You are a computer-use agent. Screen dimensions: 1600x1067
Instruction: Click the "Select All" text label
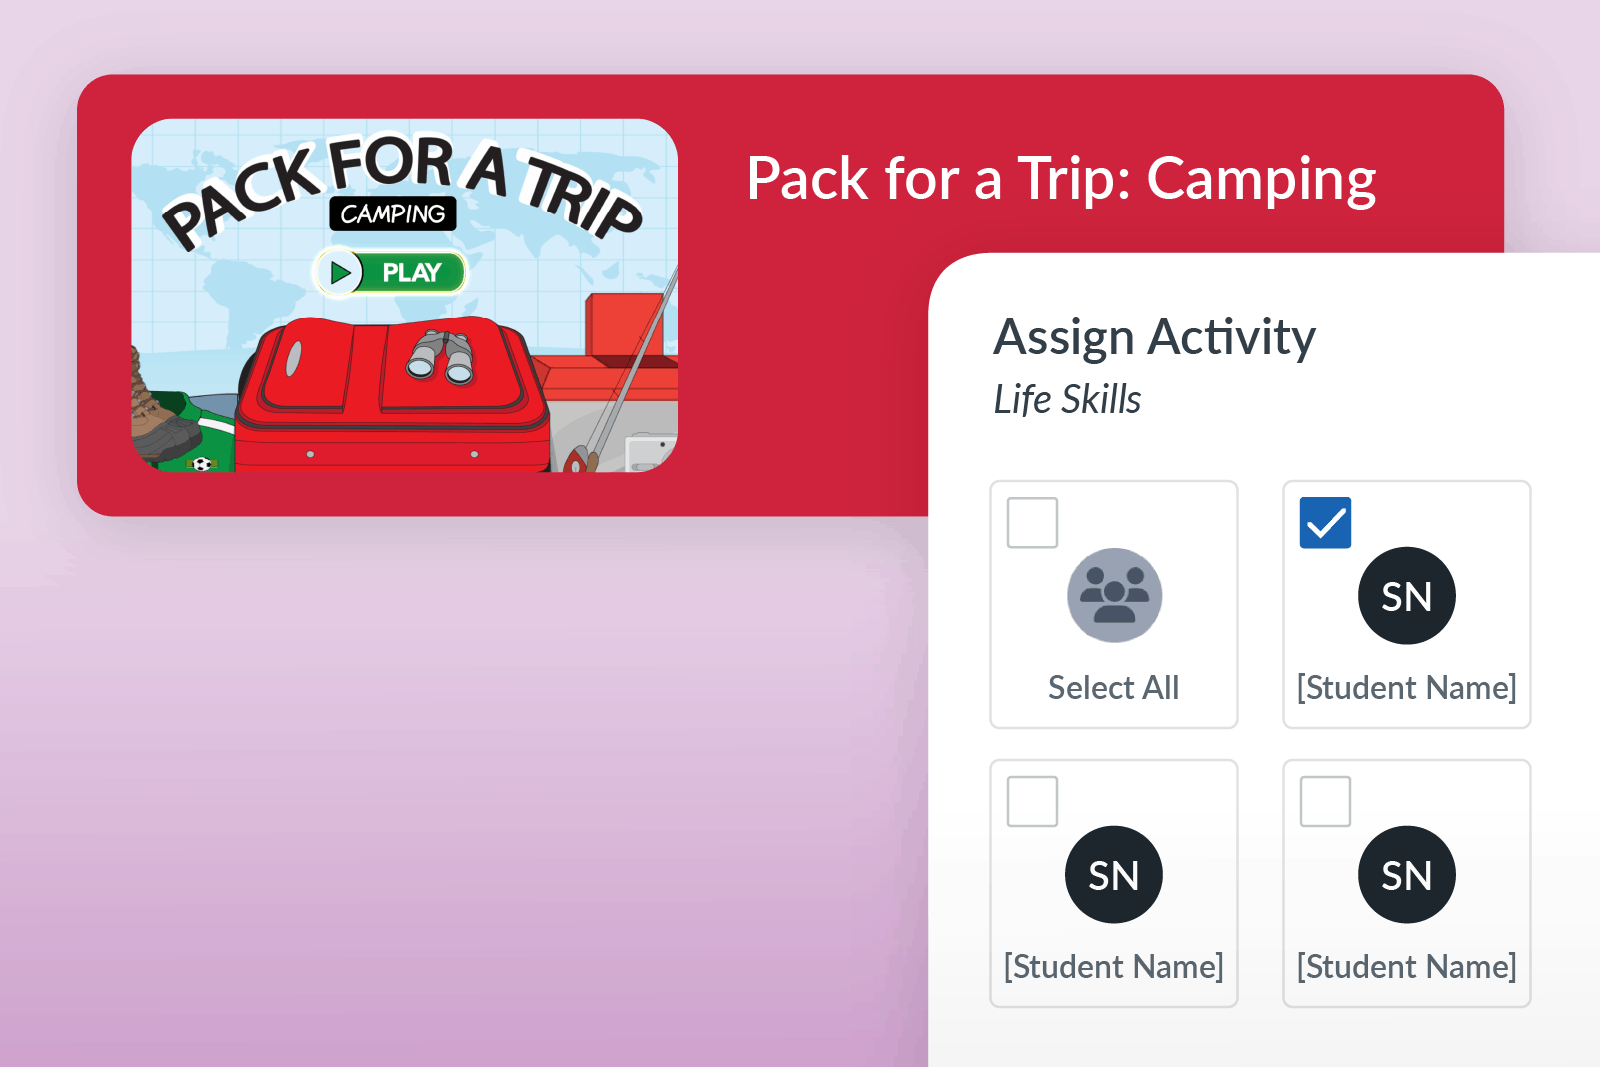[x=1113, y=688]
